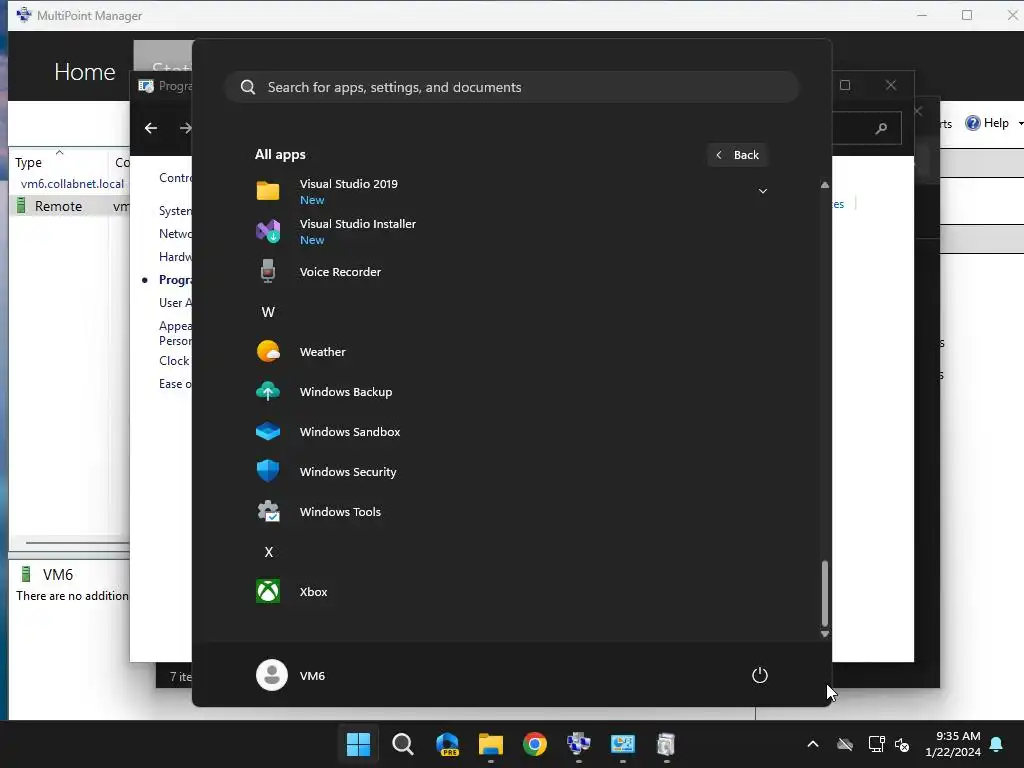The height and width of the screenshot is (768, 1024).
Task: Open the Weather app icon
Action: [x=268, y=351]
